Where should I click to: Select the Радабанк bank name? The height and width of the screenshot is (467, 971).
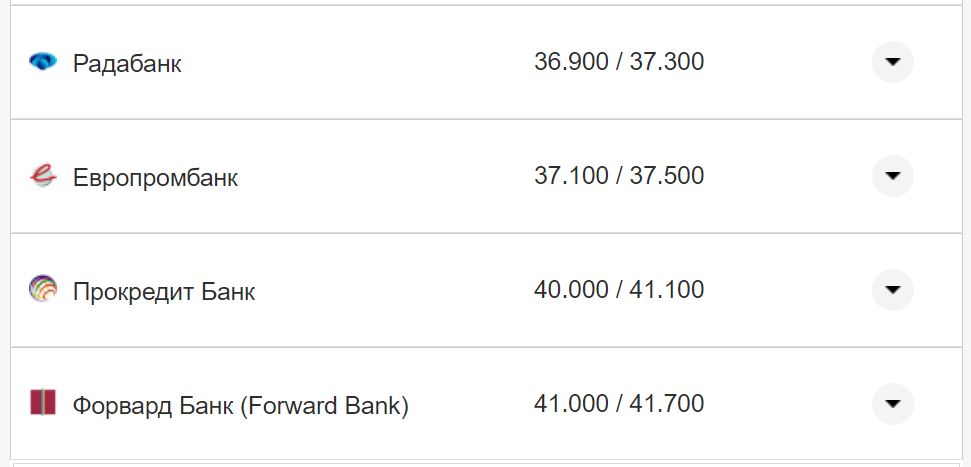pyautogui.click(x=127, y=64)
